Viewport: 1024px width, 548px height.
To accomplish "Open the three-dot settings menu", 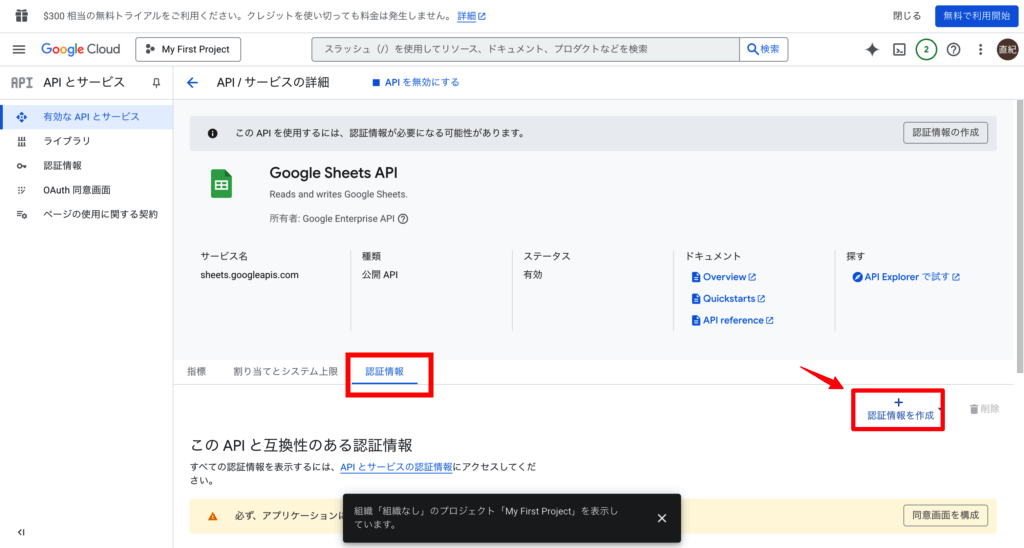I will [x=980, y=49].
